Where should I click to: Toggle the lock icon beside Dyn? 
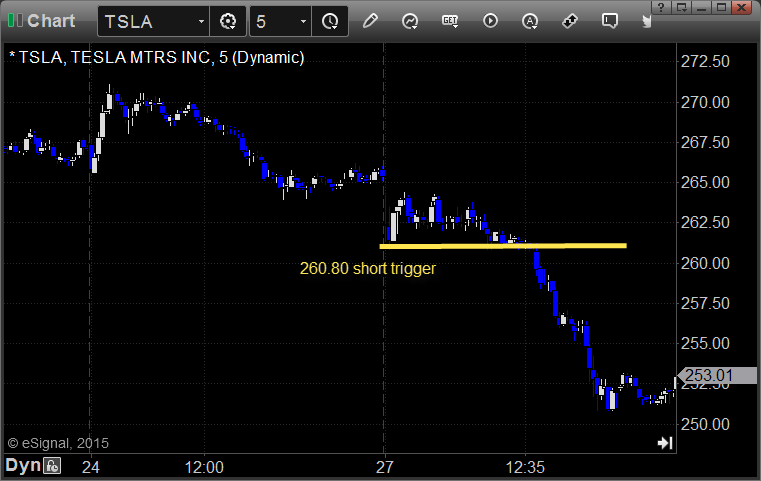coord(52,466)
